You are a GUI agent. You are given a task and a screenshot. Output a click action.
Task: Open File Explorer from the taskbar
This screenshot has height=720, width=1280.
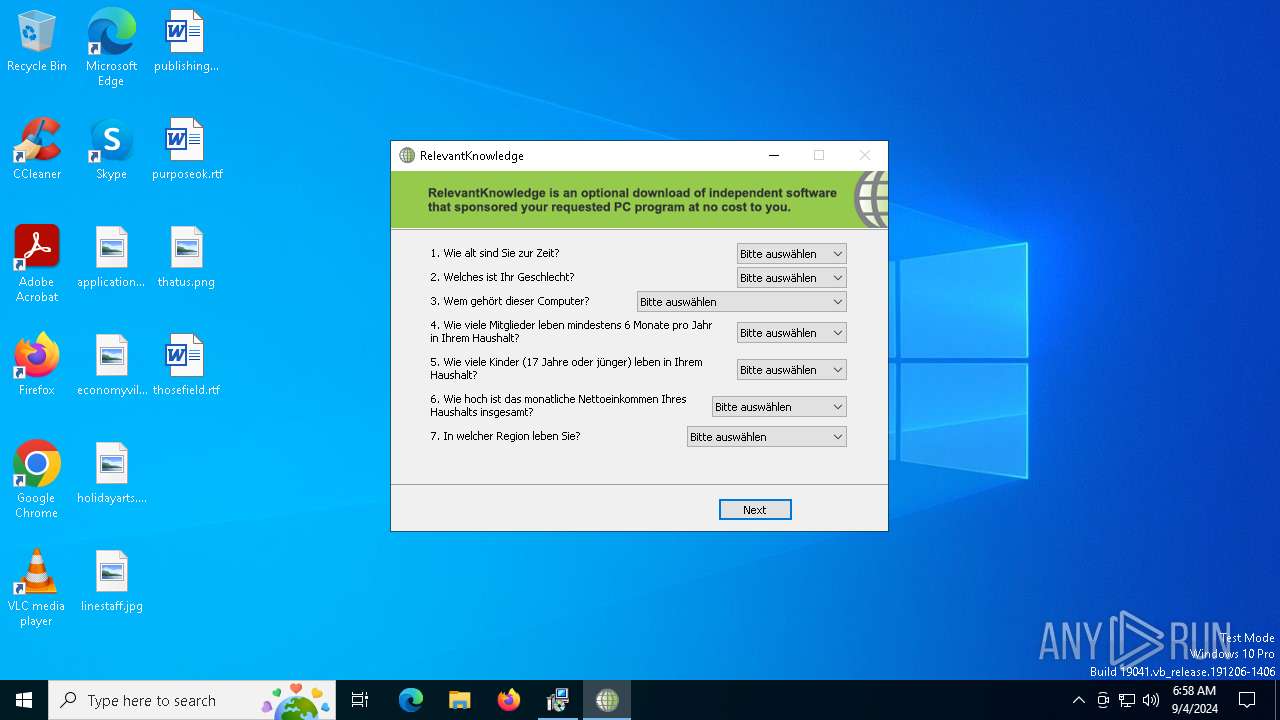459,700
